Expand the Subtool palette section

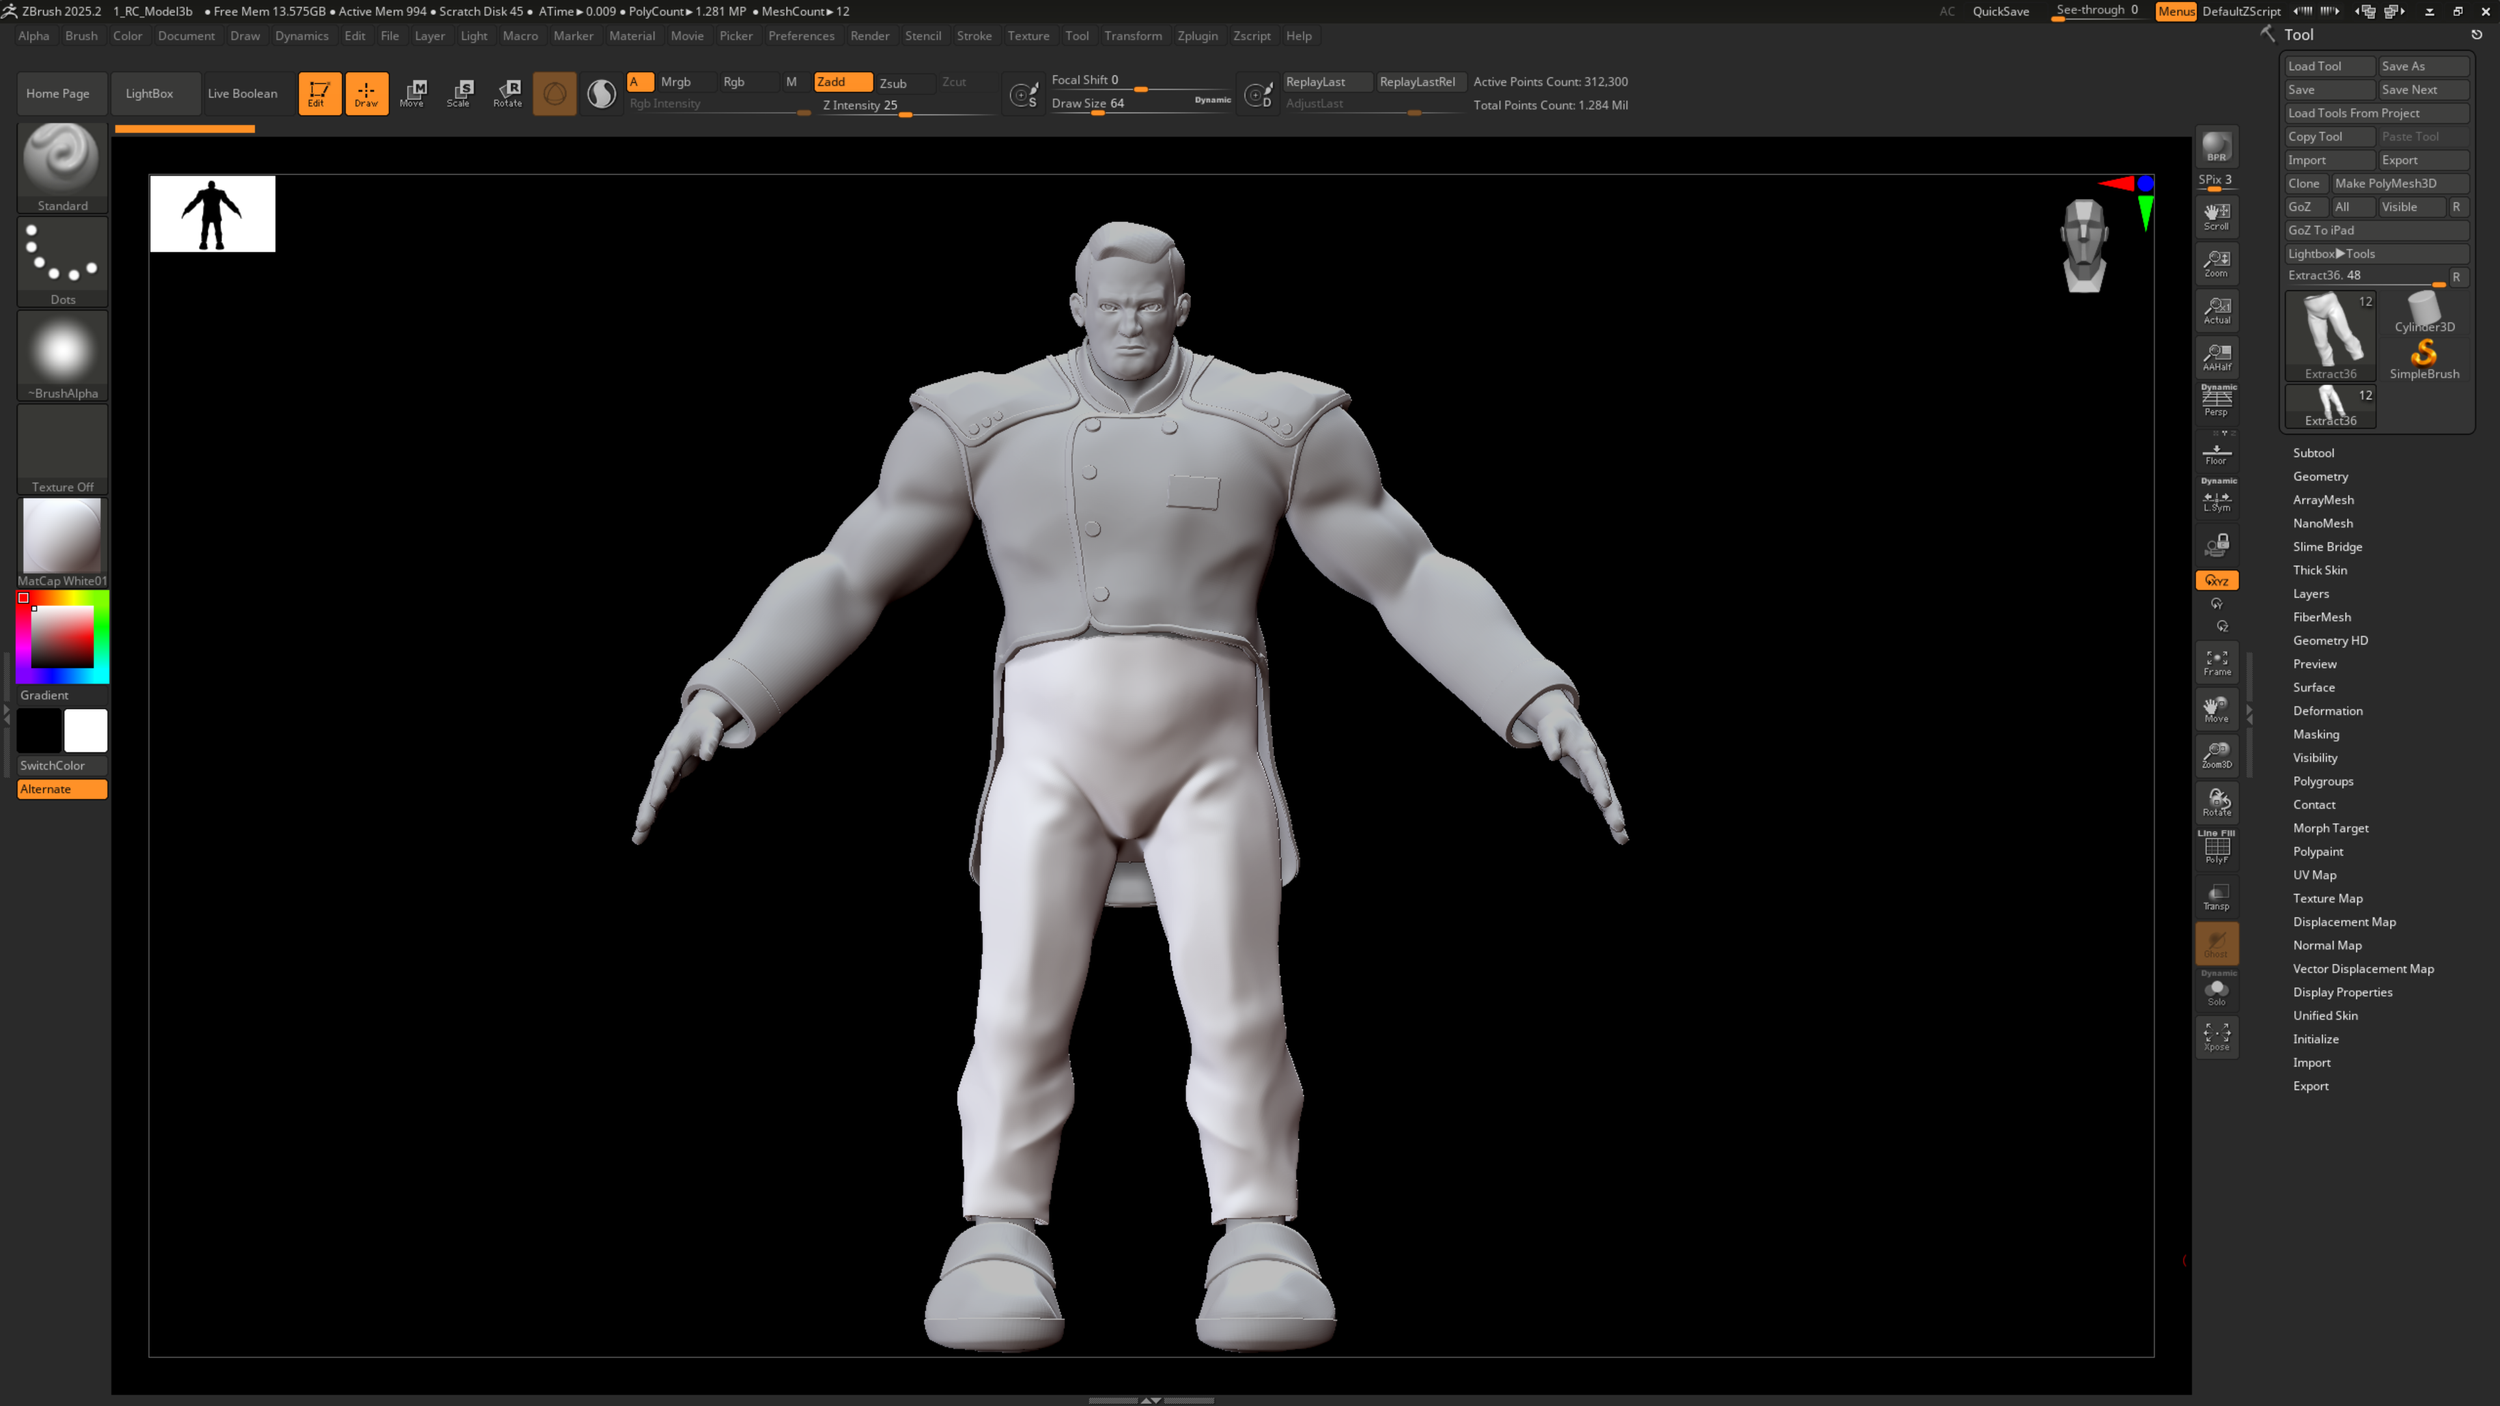click(x=2313, y=453)
